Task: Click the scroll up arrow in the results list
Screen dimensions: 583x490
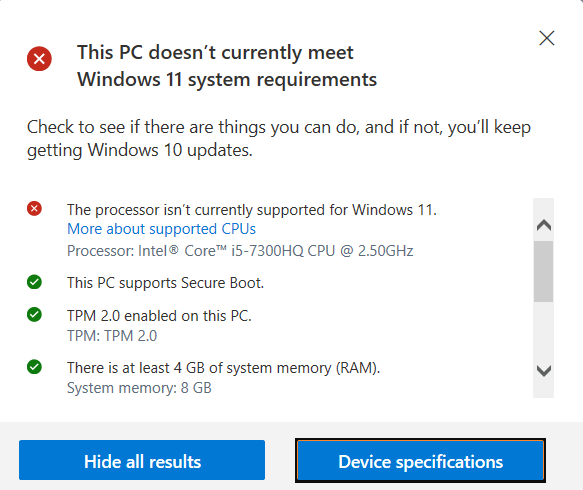Action: point(544,225)
